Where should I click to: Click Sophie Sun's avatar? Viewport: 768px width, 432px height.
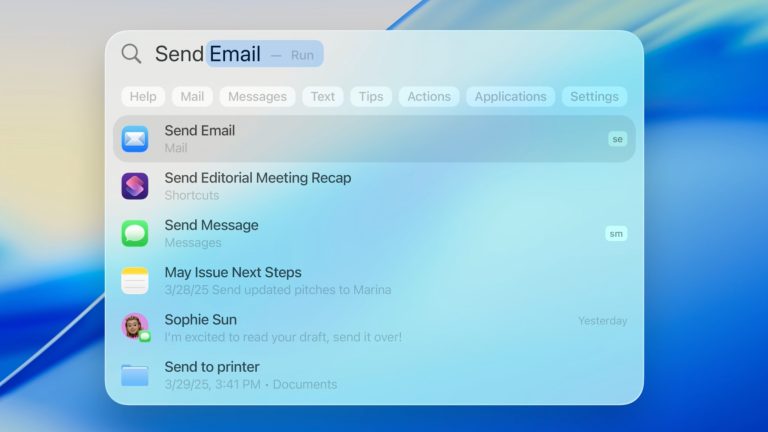135,327
